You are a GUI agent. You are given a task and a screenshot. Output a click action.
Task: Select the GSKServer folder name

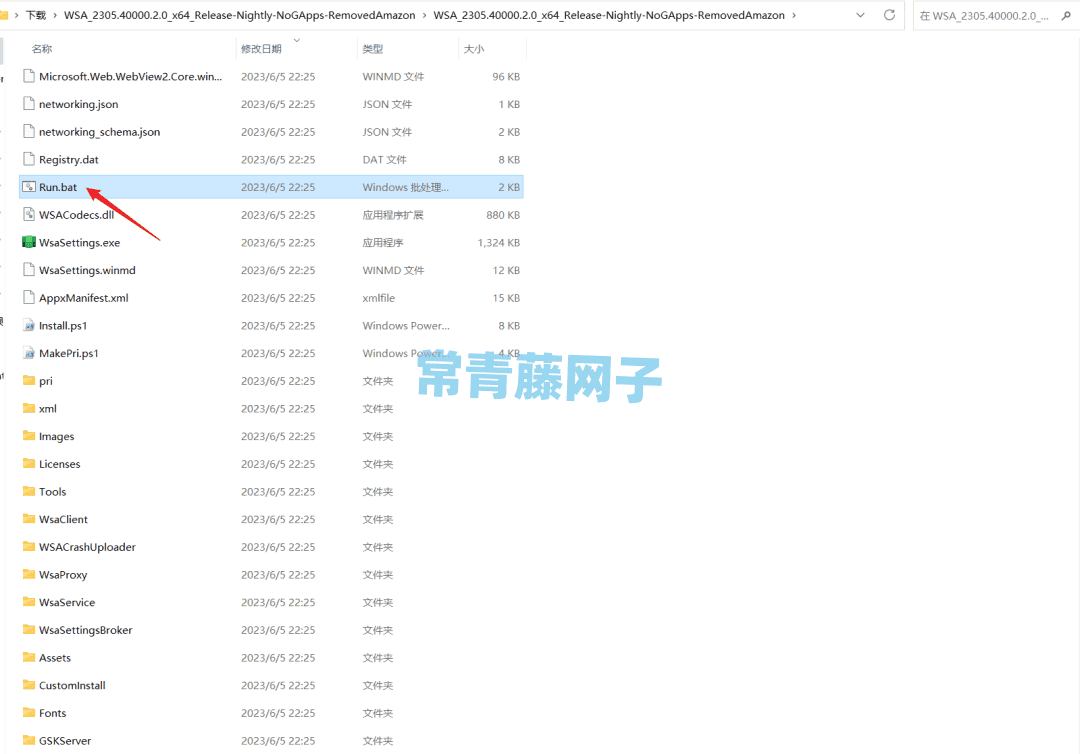coord(65,740)
